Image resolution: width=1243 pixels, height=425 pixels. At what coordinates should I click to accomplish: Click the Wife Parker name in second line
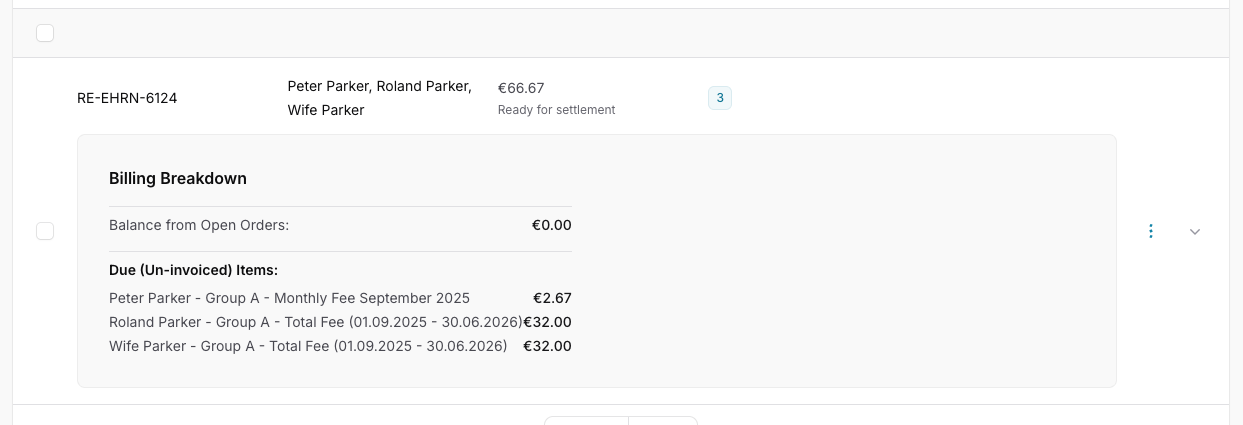[326, 110]
